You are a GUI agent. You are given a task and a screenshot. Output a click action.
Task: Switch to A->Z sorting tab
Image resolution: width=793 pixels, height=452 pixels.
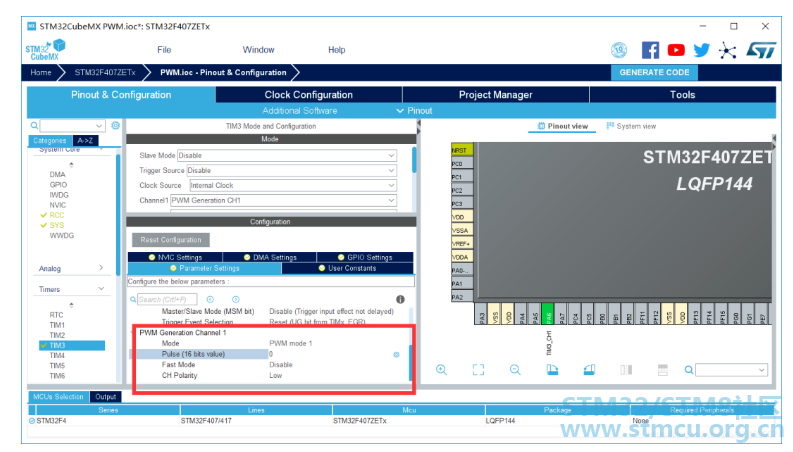click(85, 141)
